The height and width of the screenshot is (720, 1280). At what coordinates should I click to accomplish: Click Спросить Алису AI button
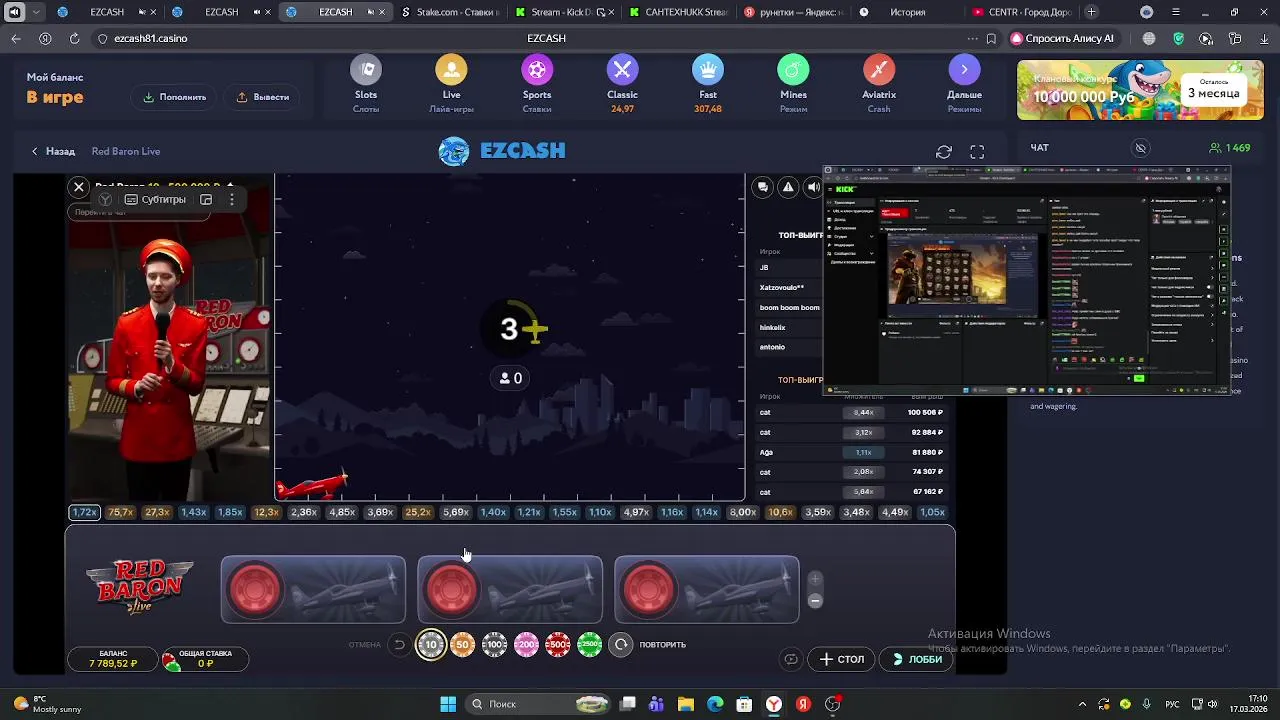point(1062,38)
